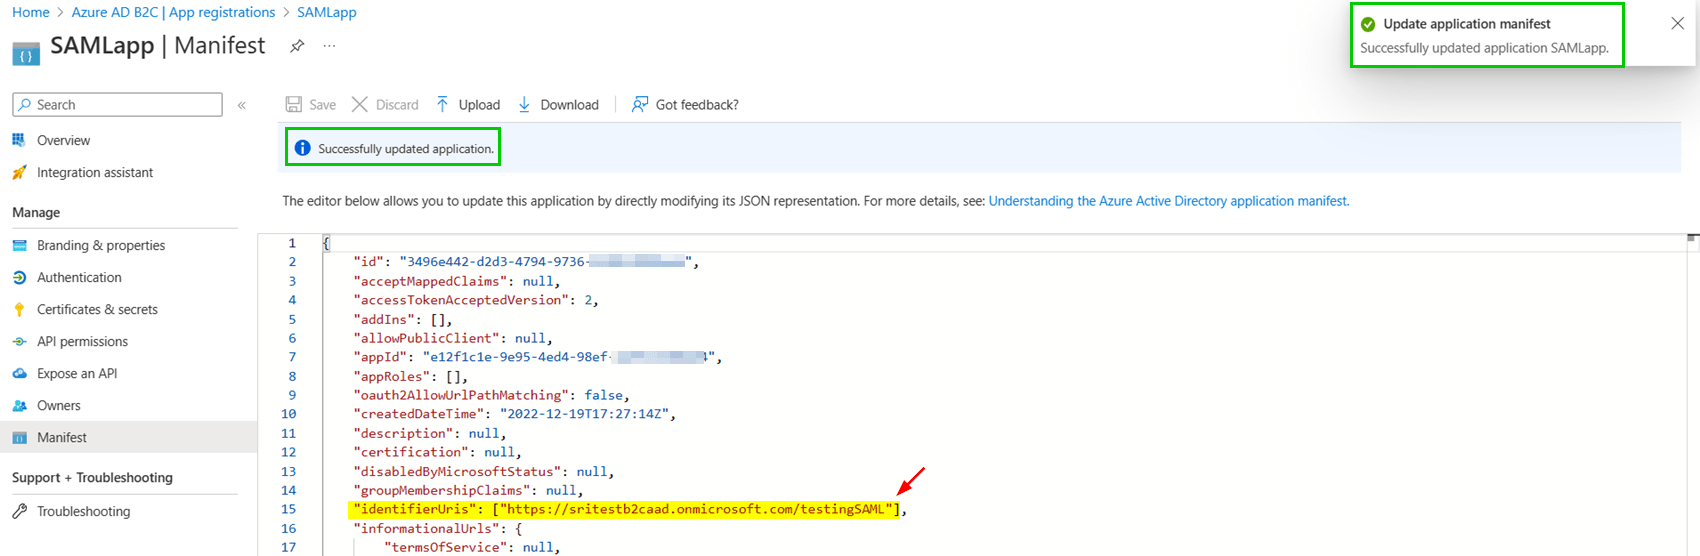Image resolution: width=1700 pixels, height=556 pixels.
Task: Click the groupMembershipClaims line
Action: pyautogui.click(x=469, y=490)
